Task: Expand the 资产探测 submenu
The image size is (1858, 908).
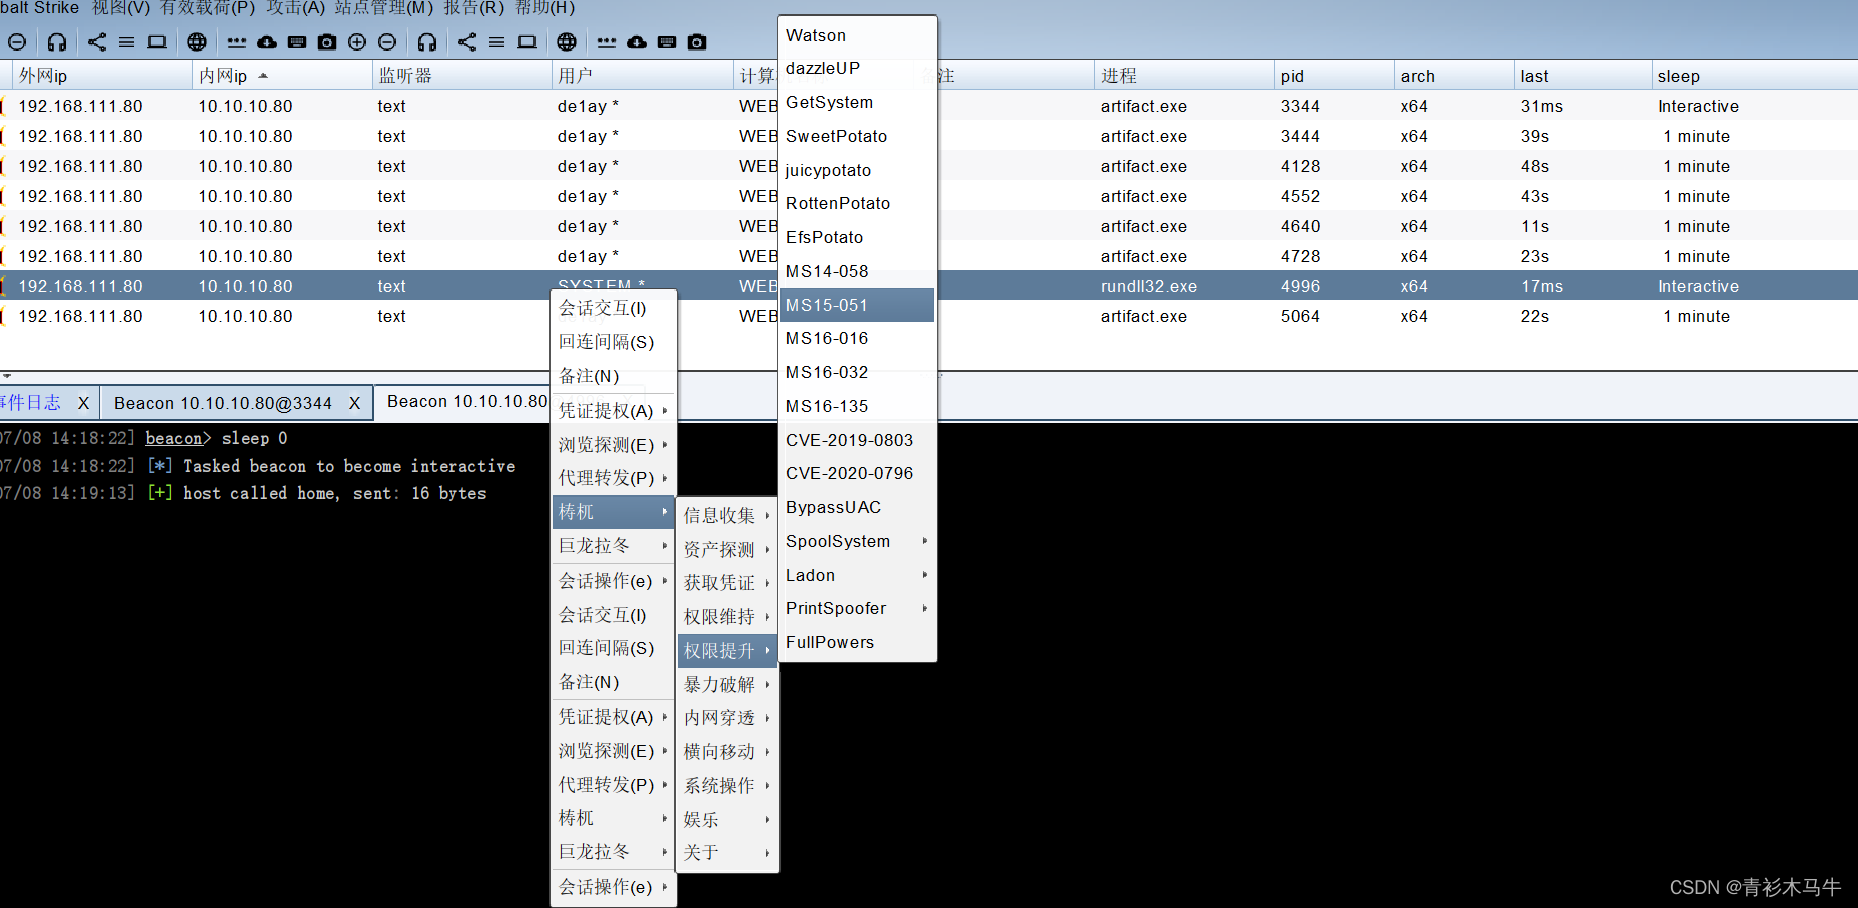Action: click(x=727, y=550)
